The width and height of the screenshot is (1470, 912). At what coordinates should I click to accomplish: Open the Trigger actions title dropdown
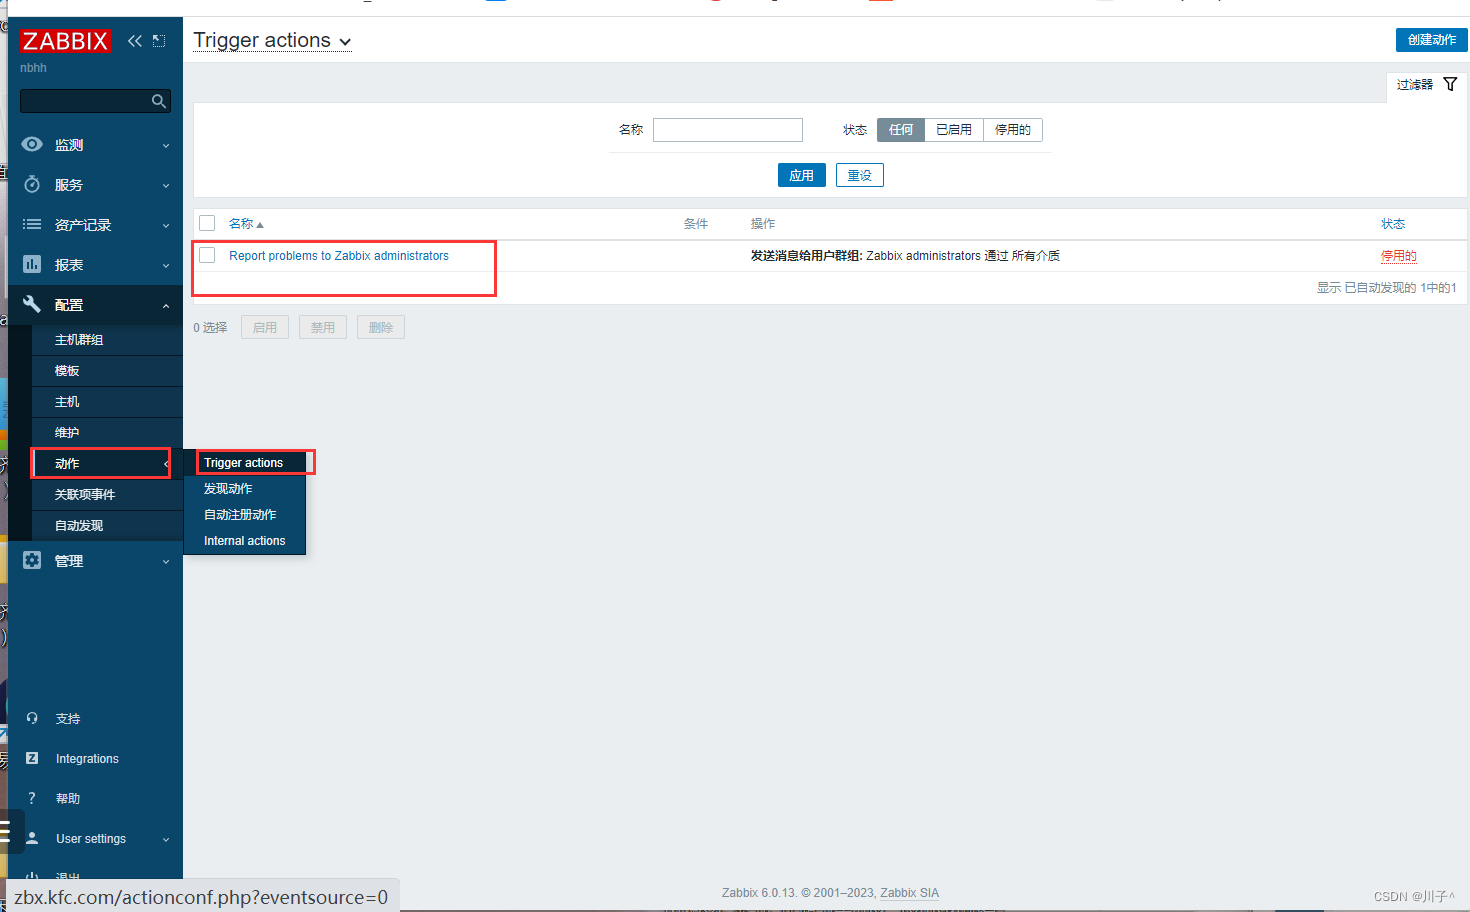click(272, 41)
